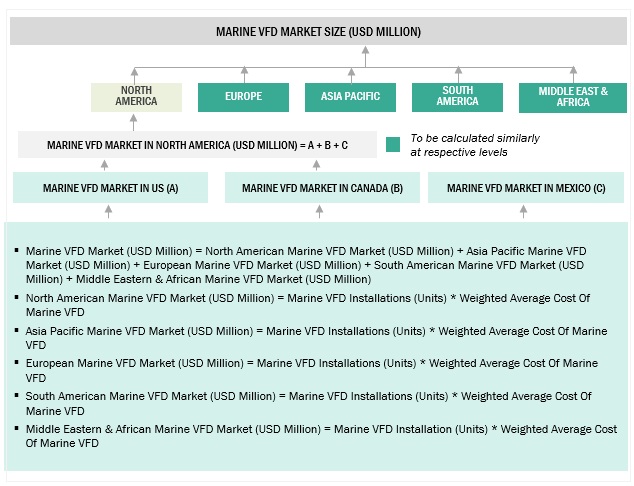Pick the South America region box
Viewport: 634px width, 486px height.
458,97
